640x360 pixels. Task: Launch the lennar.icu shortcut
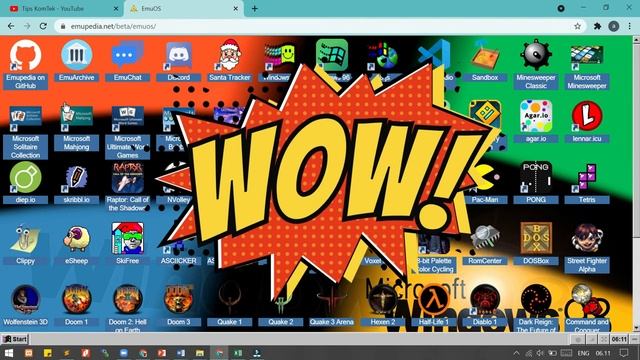click(587, 122)
